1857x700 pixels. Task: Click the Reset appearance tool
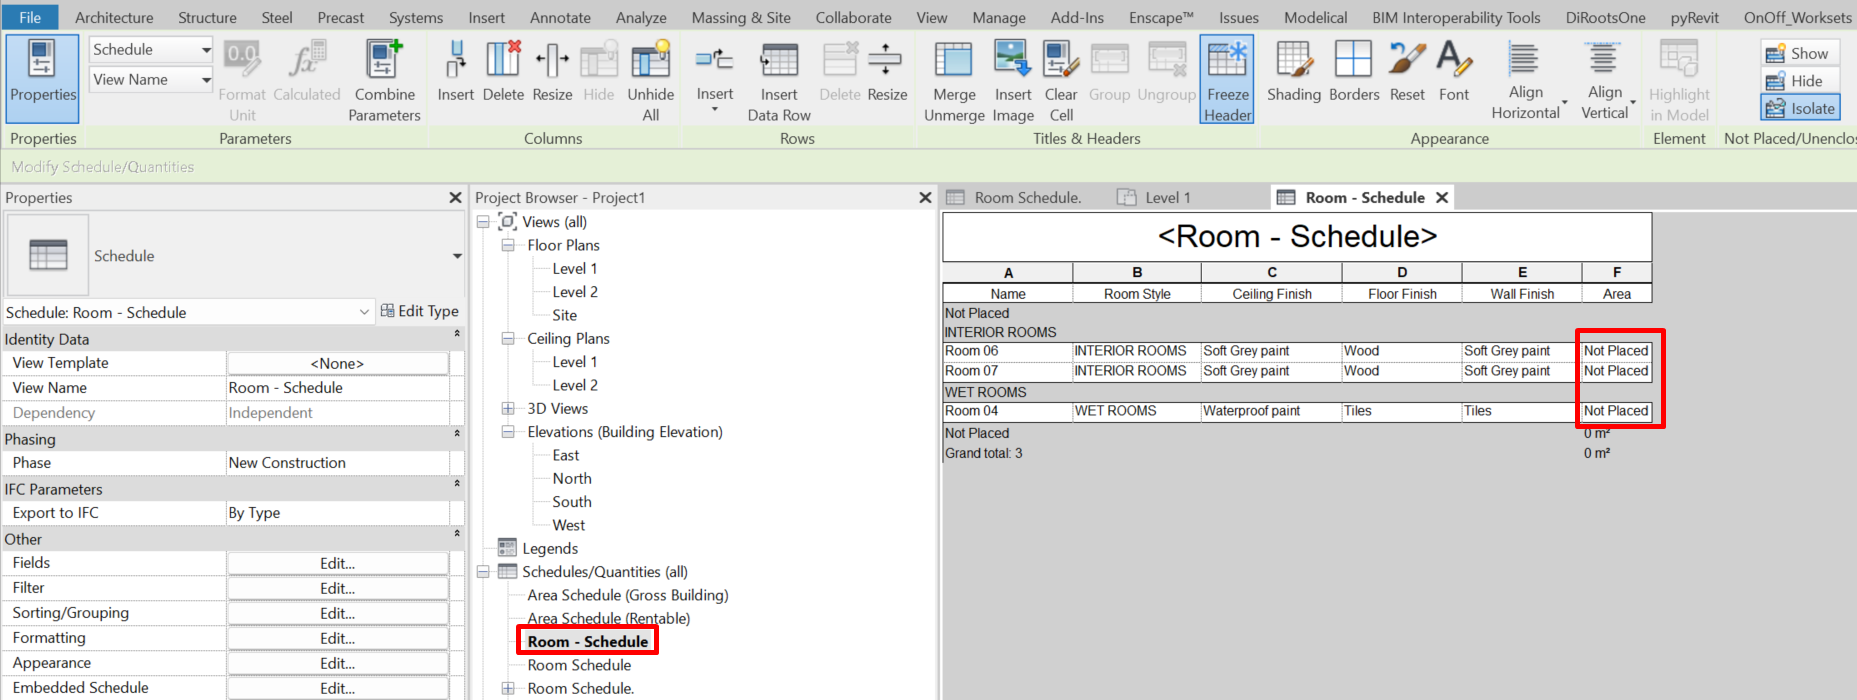1407,72
